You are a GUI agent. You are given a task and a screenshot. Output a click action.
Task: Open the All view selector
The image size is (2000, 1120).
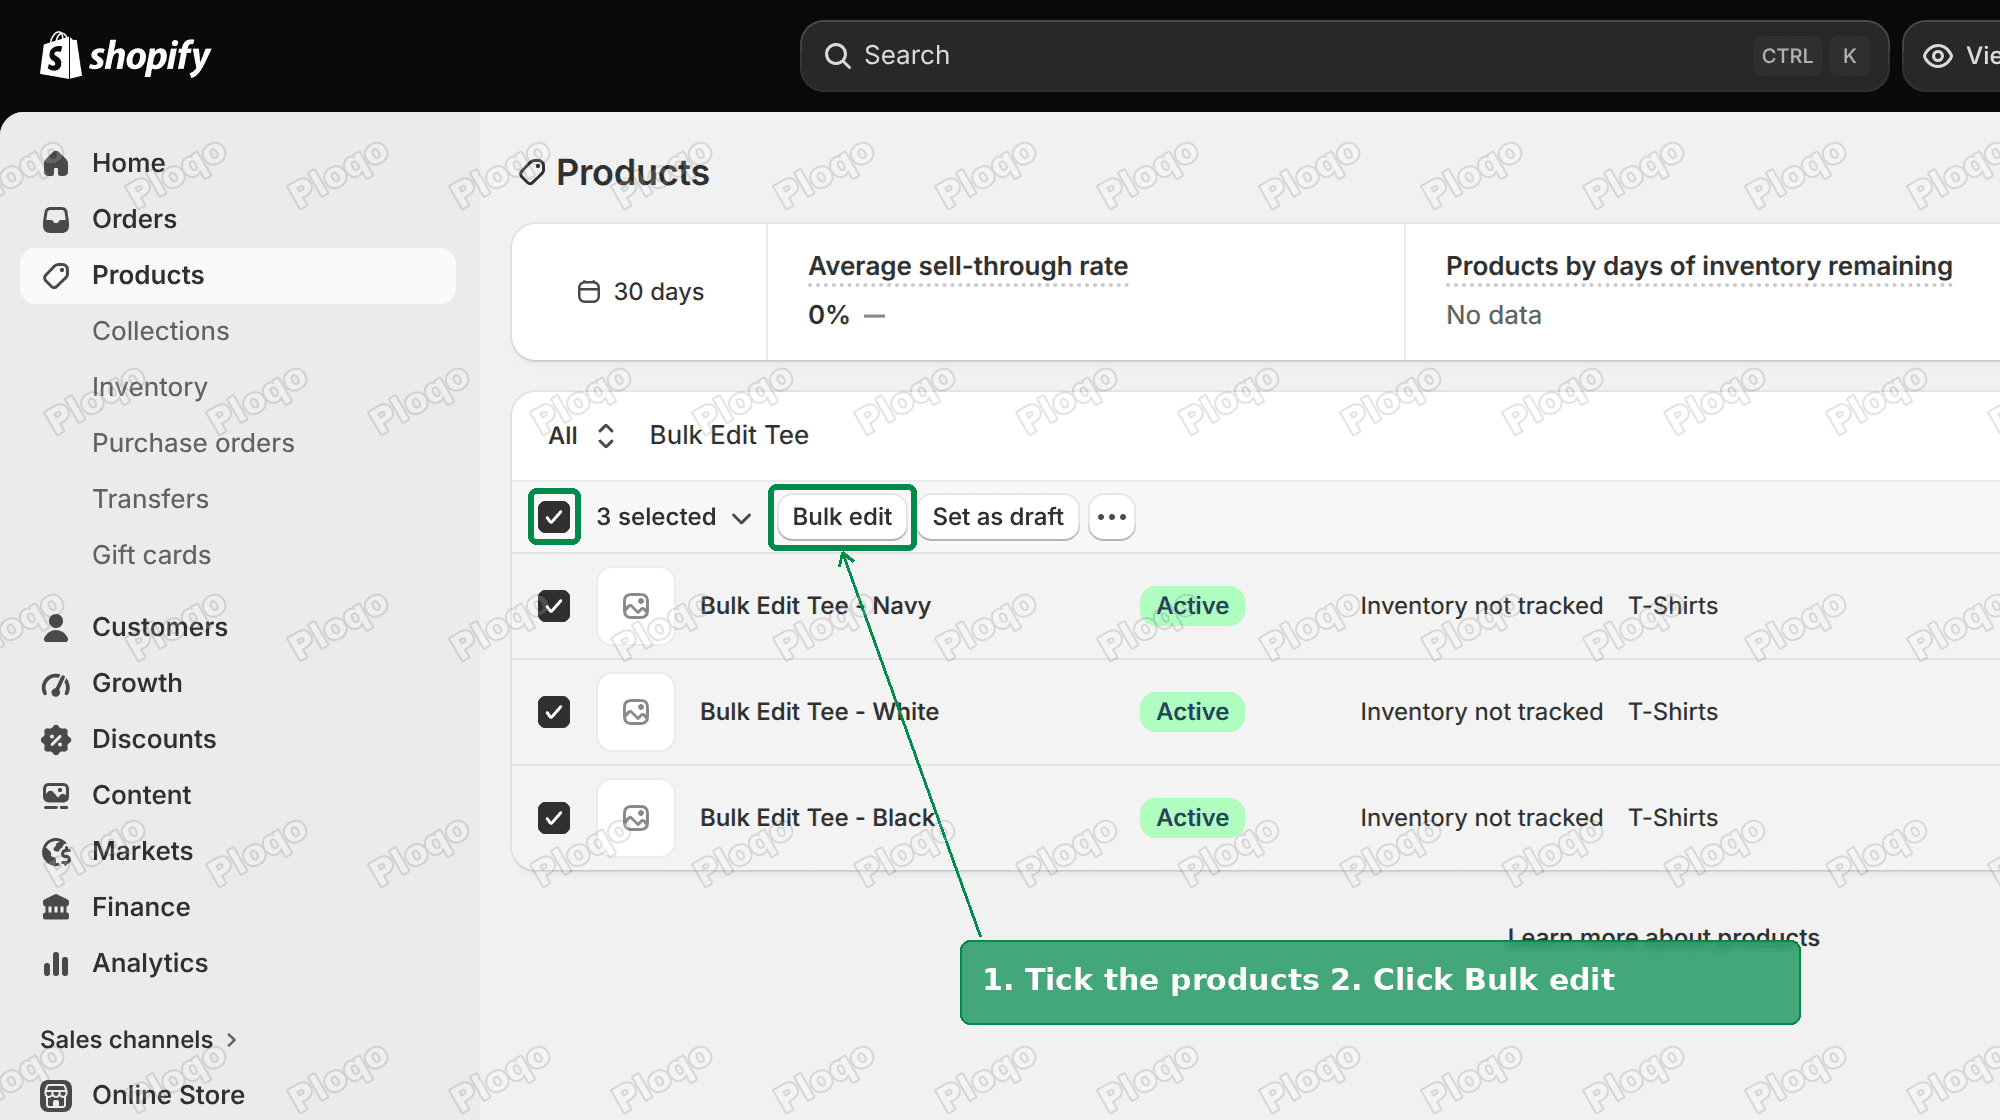(x=581, y=436)
